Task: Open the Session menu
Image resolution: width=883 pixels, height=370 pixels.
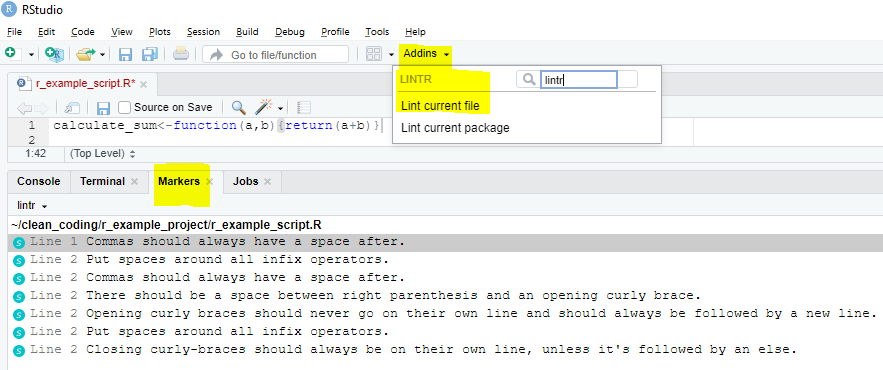Action: [x=203, y=32]
